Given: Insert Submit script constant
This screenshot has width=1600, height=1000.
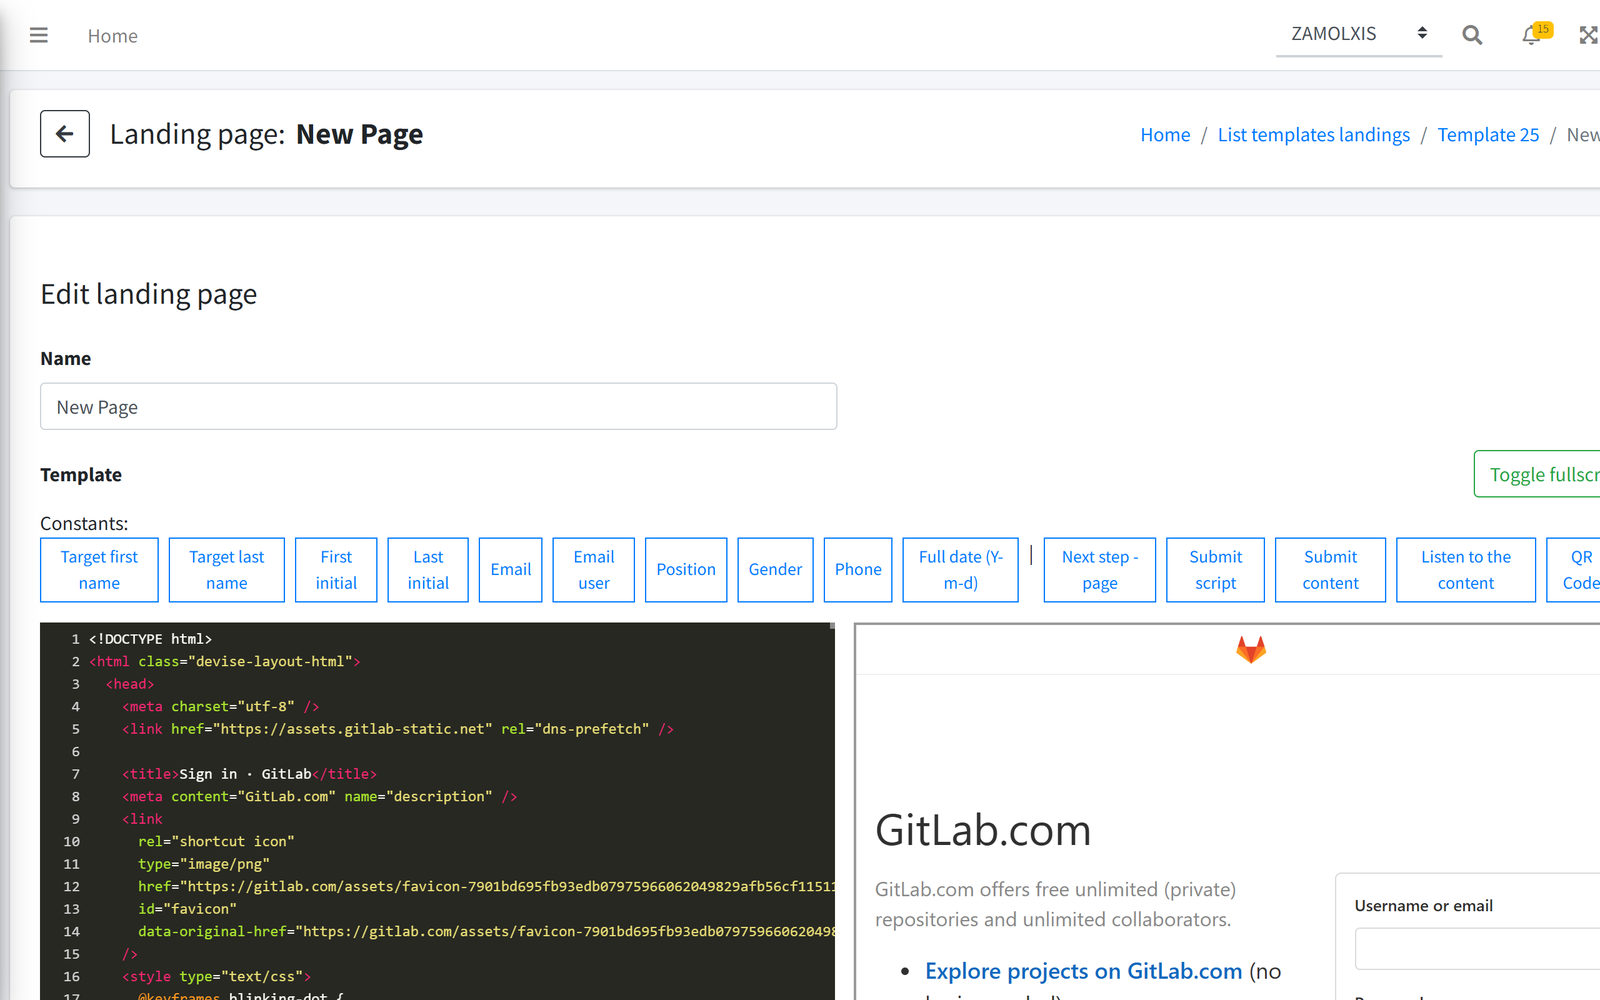Looking at the screenshot, I should tap(1216, 570).
